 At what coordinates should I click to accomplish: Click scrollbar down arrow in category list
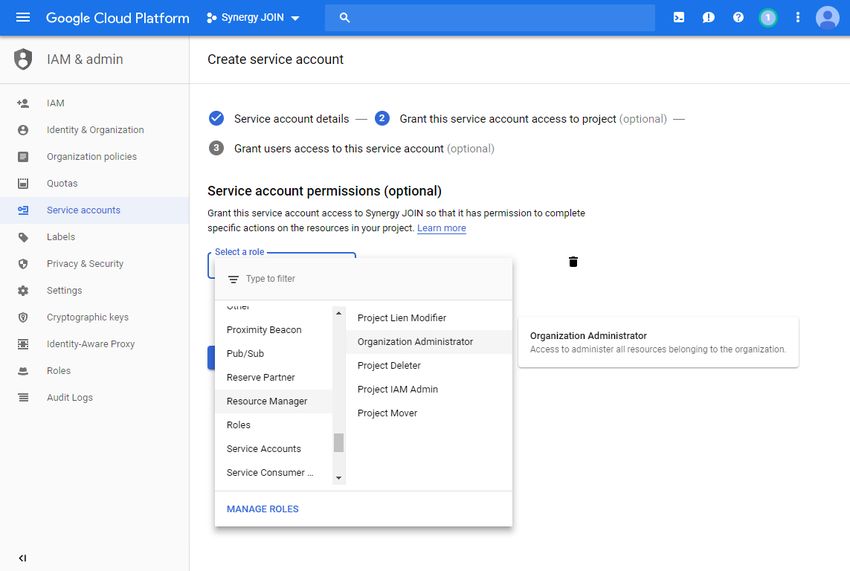[339, 478]
